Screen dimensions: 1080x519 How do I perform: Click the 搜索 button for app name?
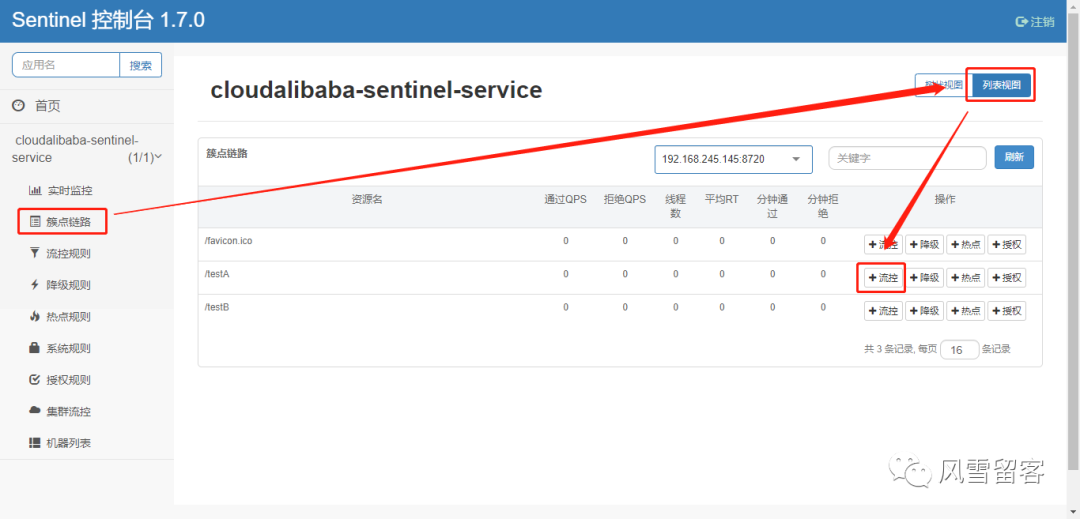click(141, 65)
